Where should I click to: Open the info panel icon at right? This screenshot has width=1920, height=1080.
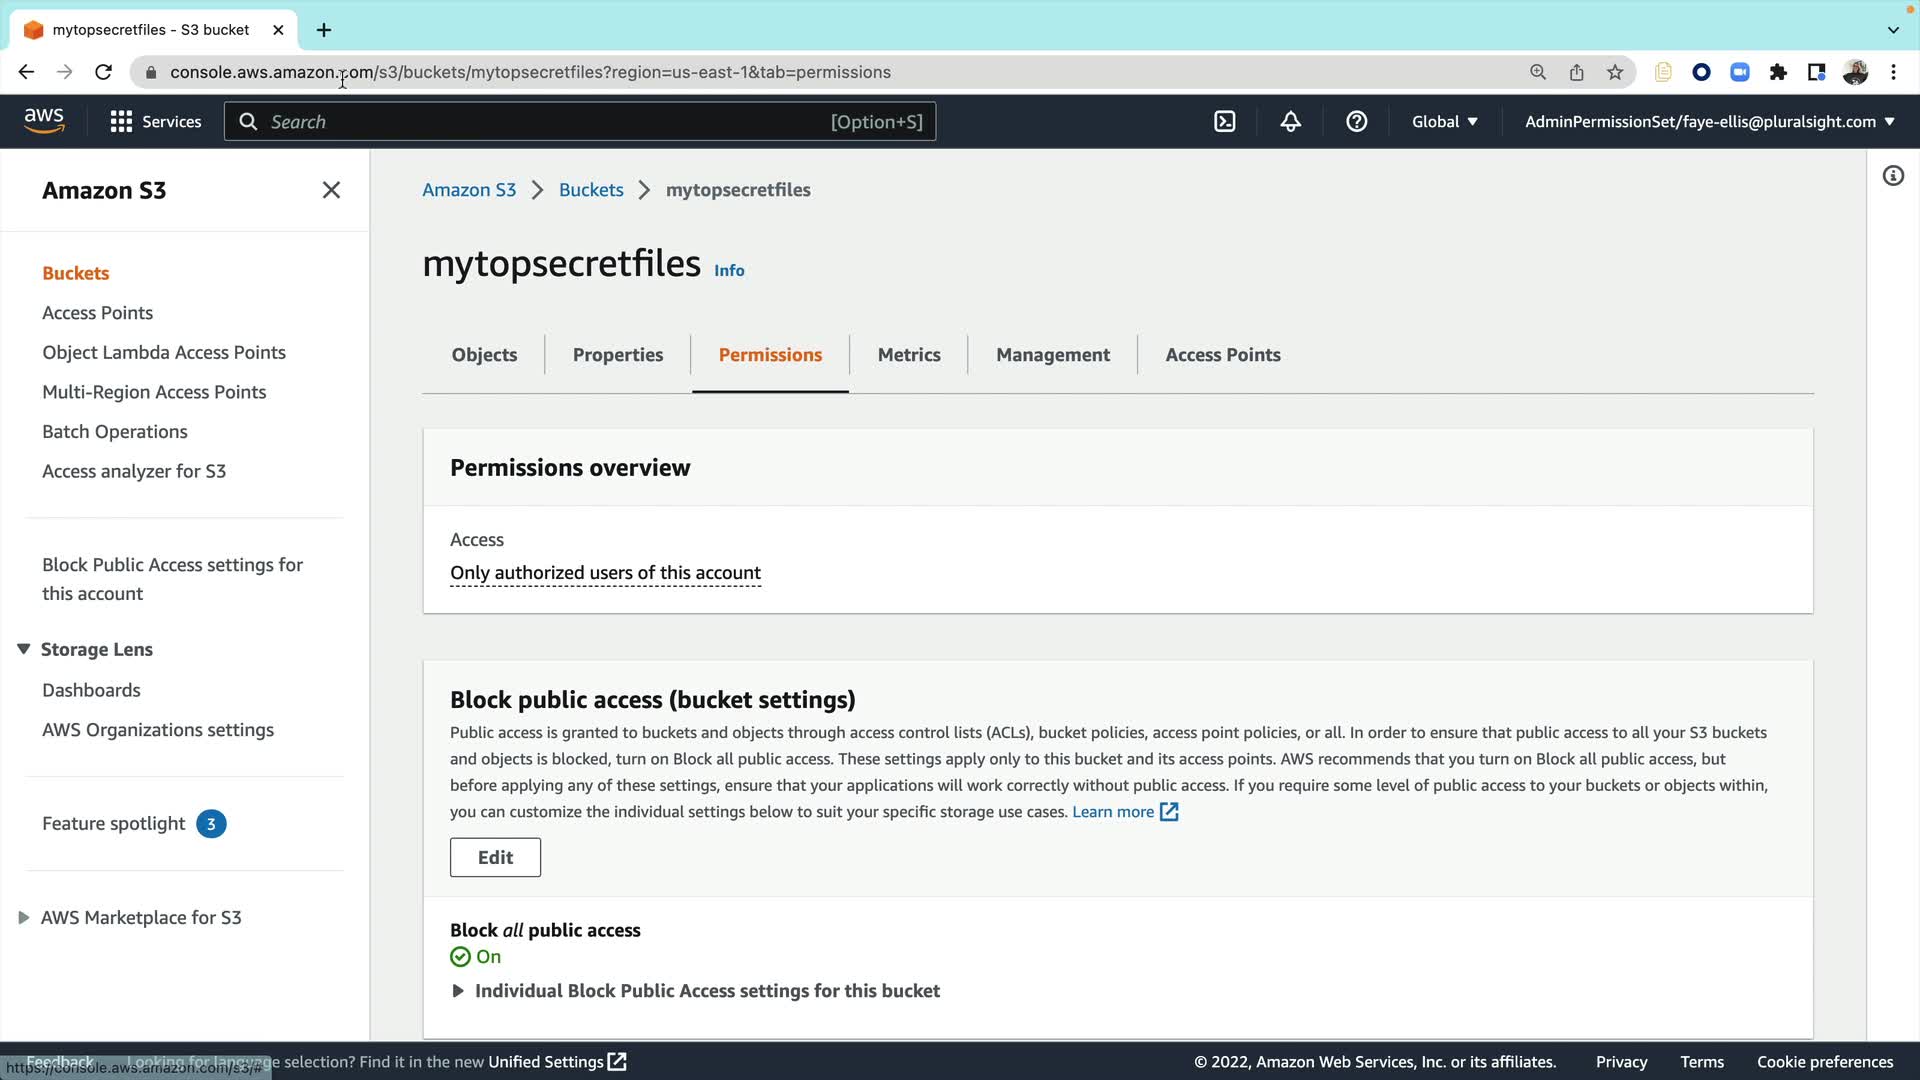click(1893, 176)
